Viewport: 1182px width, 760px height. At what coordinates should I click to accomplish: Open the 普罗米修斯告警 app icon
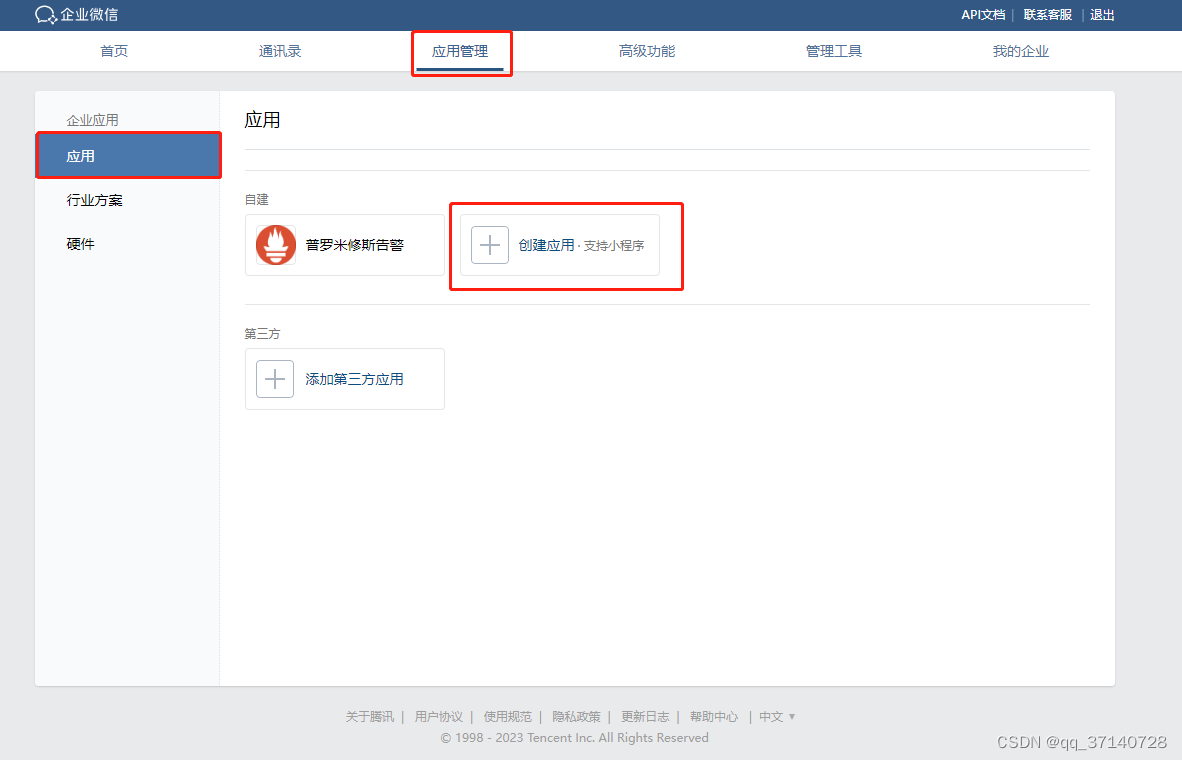pyautogui.click(x=276, y=245)
